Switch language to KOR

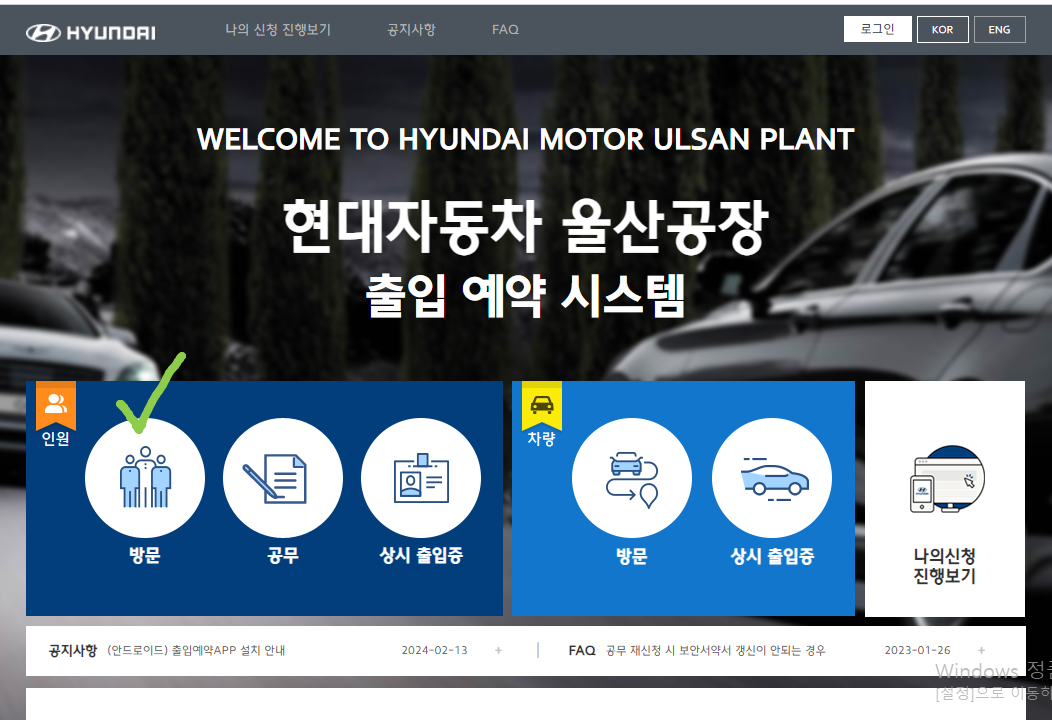coord(943,29)
